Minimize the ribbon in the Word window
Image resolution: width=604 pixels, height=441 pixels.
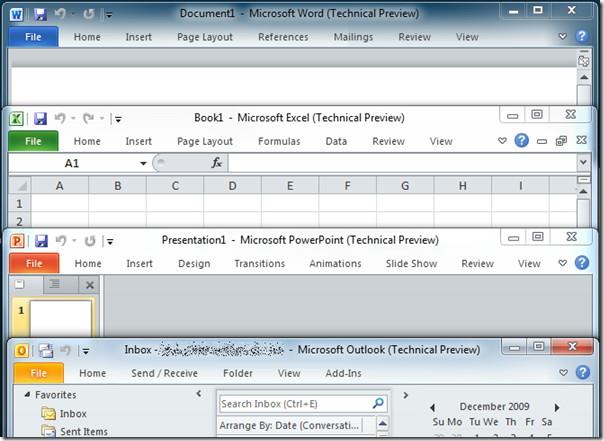coord(562,37)
